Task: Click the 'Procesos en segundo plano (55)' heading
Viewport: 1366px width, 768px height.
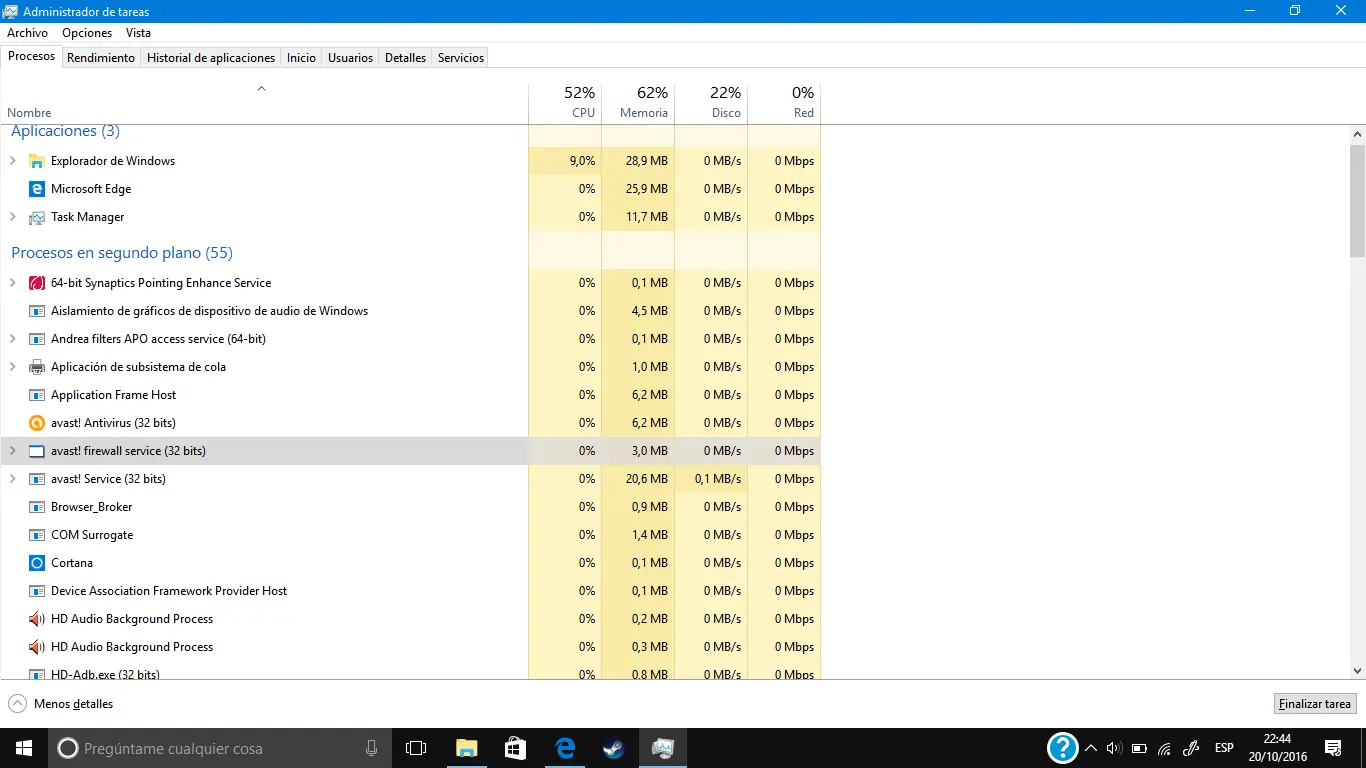Action: coord(122,253)
